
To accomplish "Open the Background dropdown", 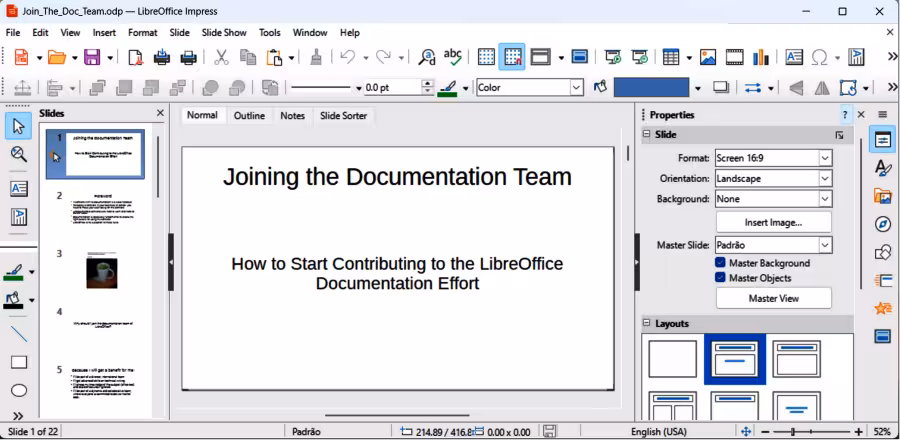I will click(774, 199).
